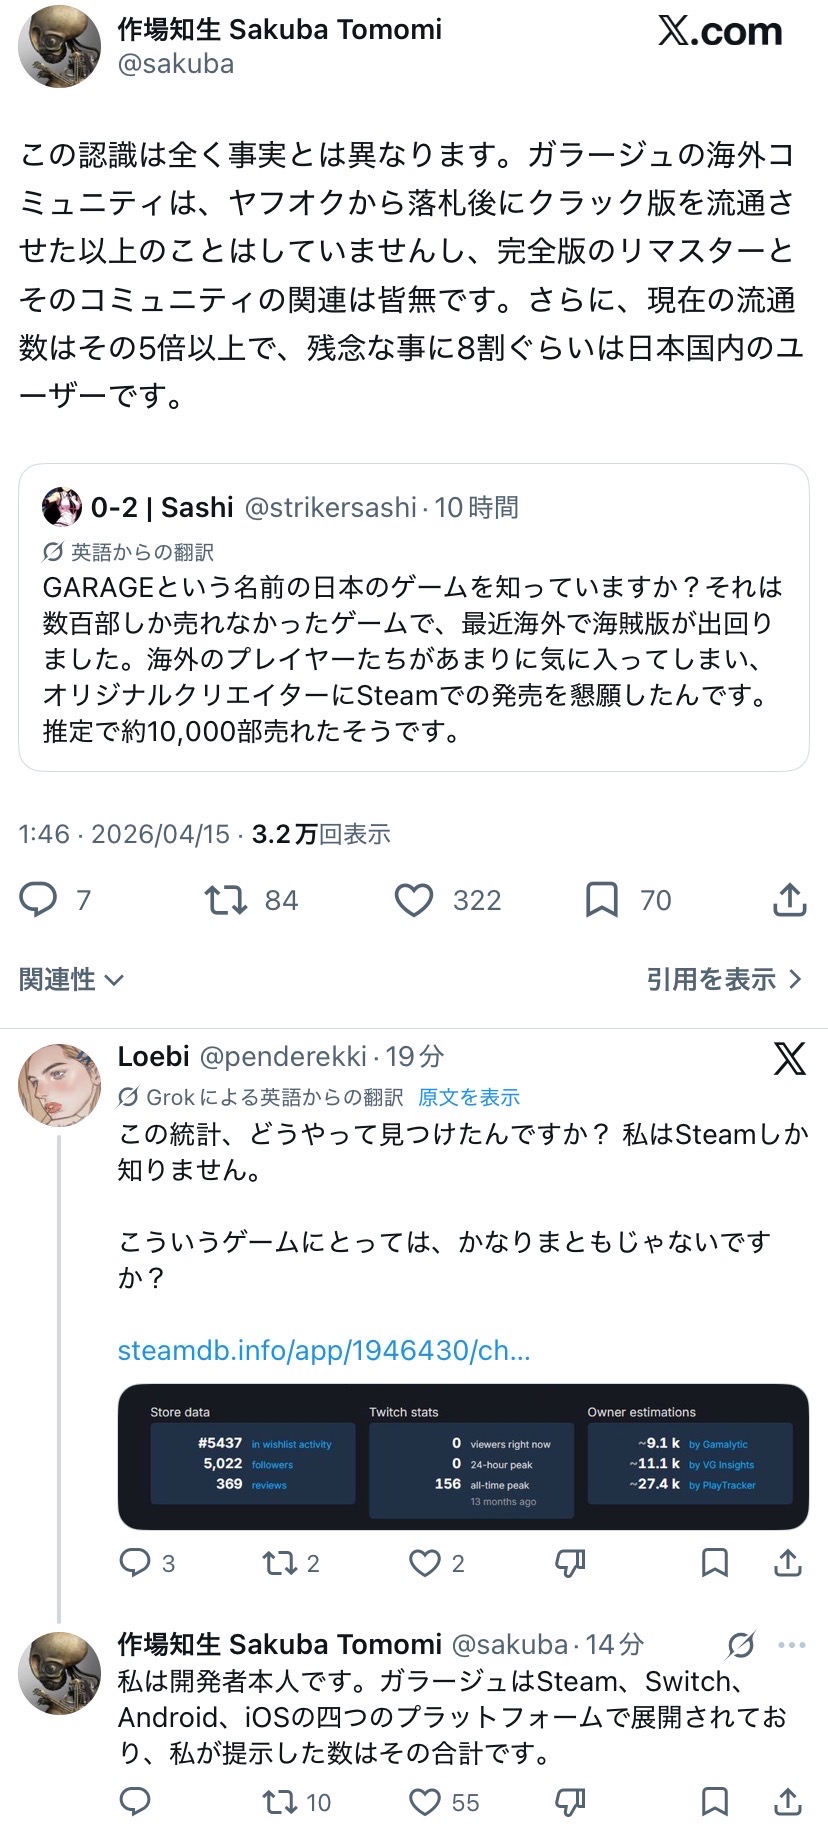
Task: Like the main Sakuba Tomomi post
Action: pos(414,900)
